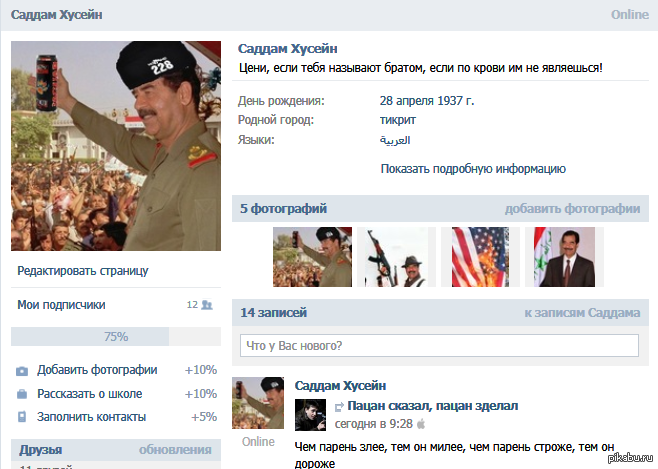Image resolution: width=658 pixels, height=469 pixels.
Task: Open the hometown тикрит link
Action: click(397, 120)
